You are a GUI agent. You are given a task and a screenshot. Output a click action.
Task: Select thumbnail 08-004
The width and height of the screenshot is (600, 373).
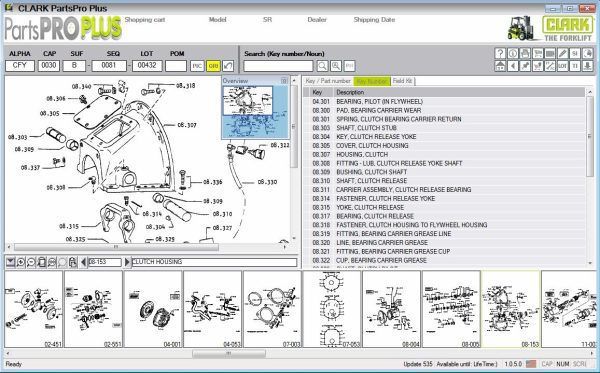(x=391, y=309)
